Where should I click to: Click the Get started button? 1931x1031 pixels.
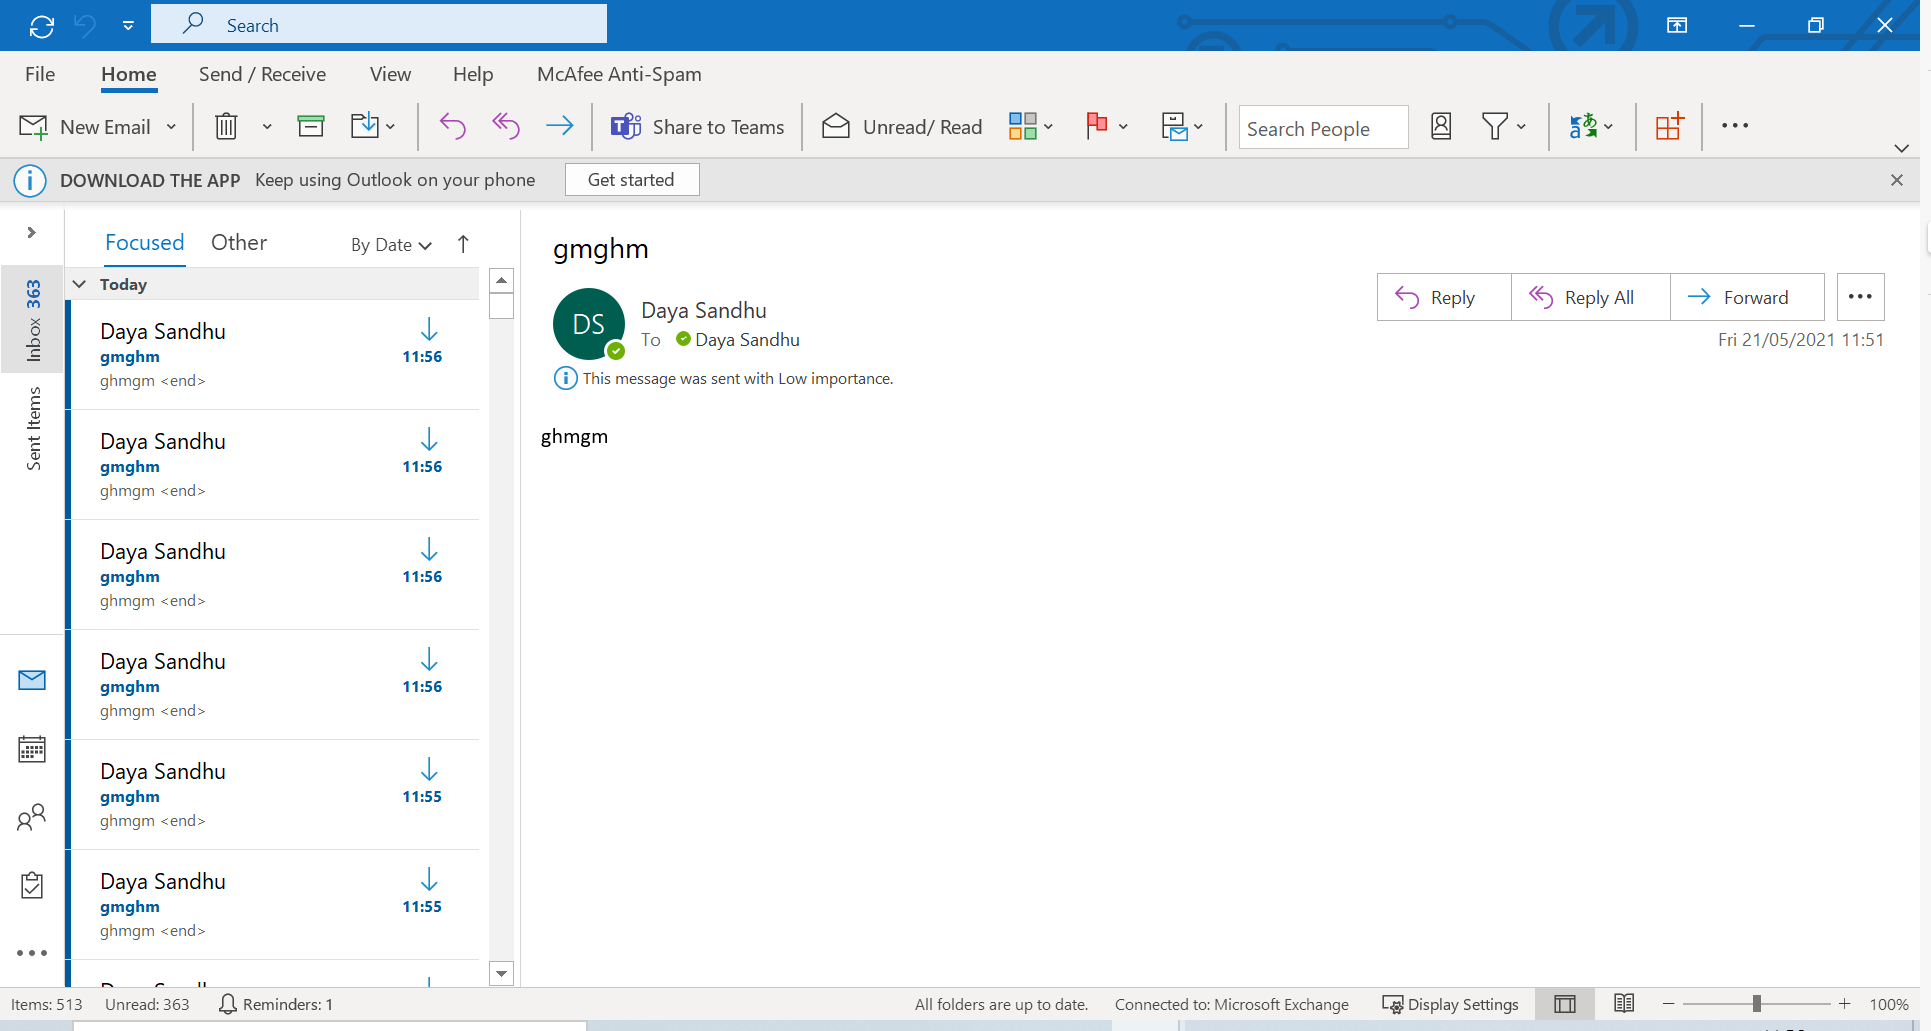(x=632, y=180)
